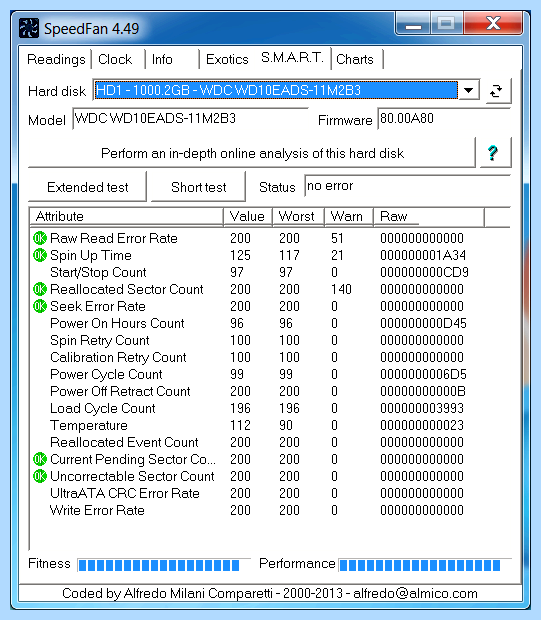The width and height of the screenshot is (541, 620).
Task: Sort by the Value column header
Action: point(248,216)
